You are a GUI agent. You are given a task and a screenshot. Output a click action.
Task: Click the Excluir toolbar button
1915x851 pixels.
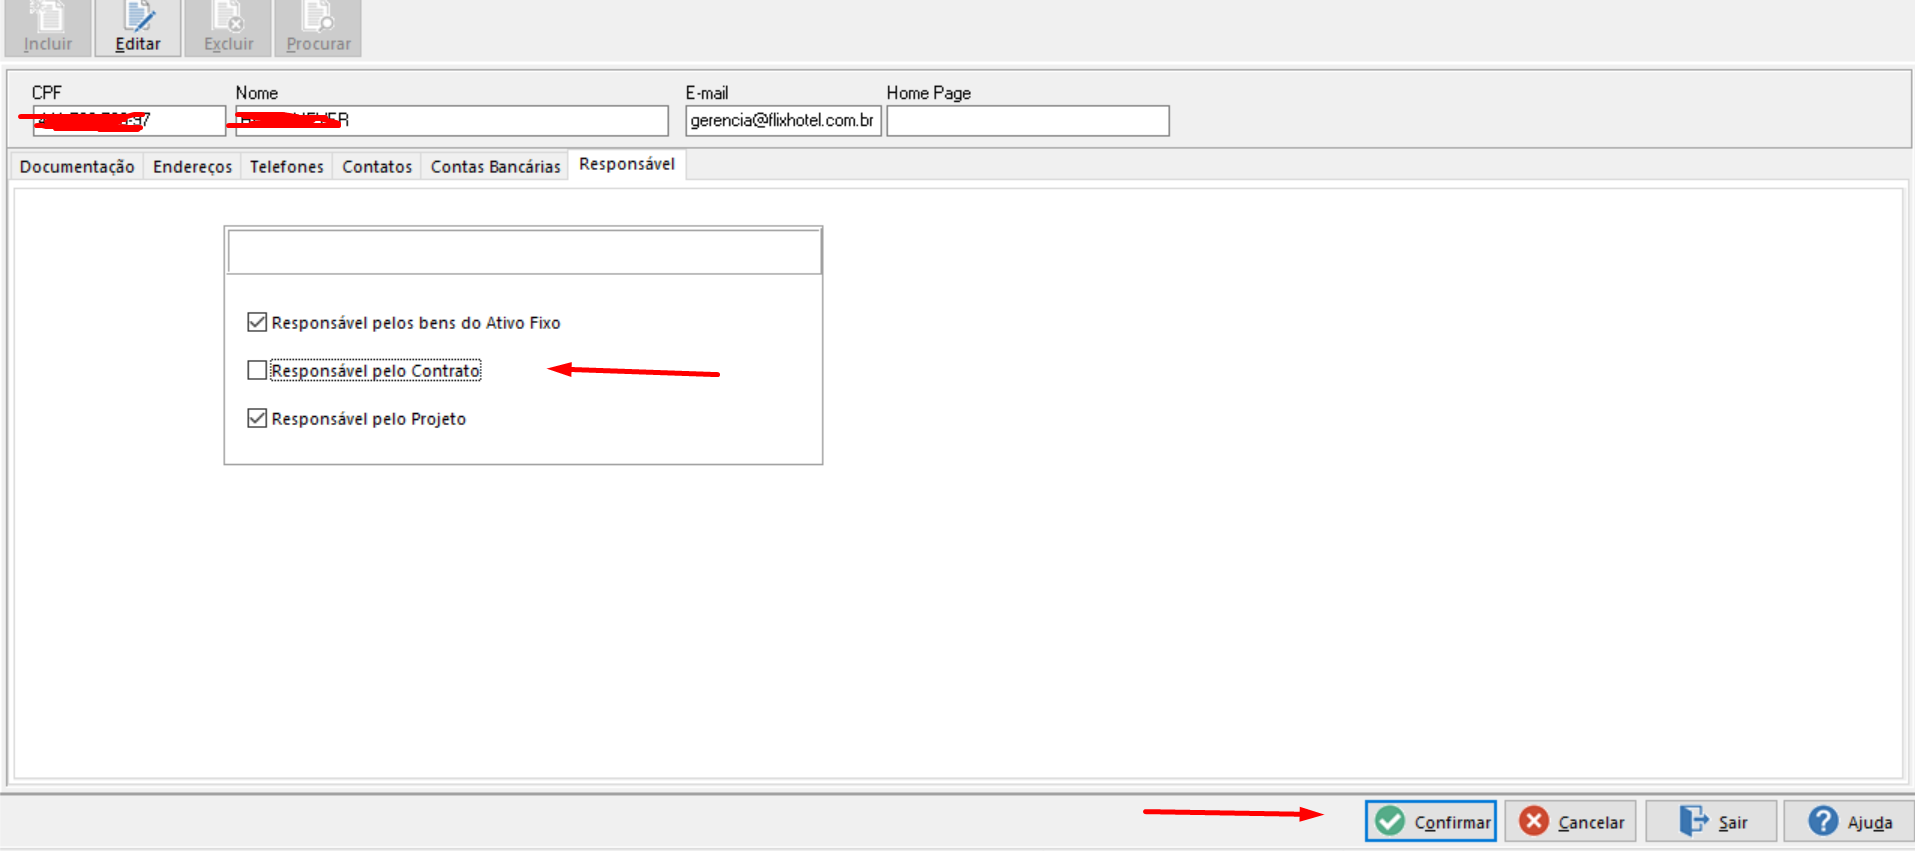coord(228,28)
